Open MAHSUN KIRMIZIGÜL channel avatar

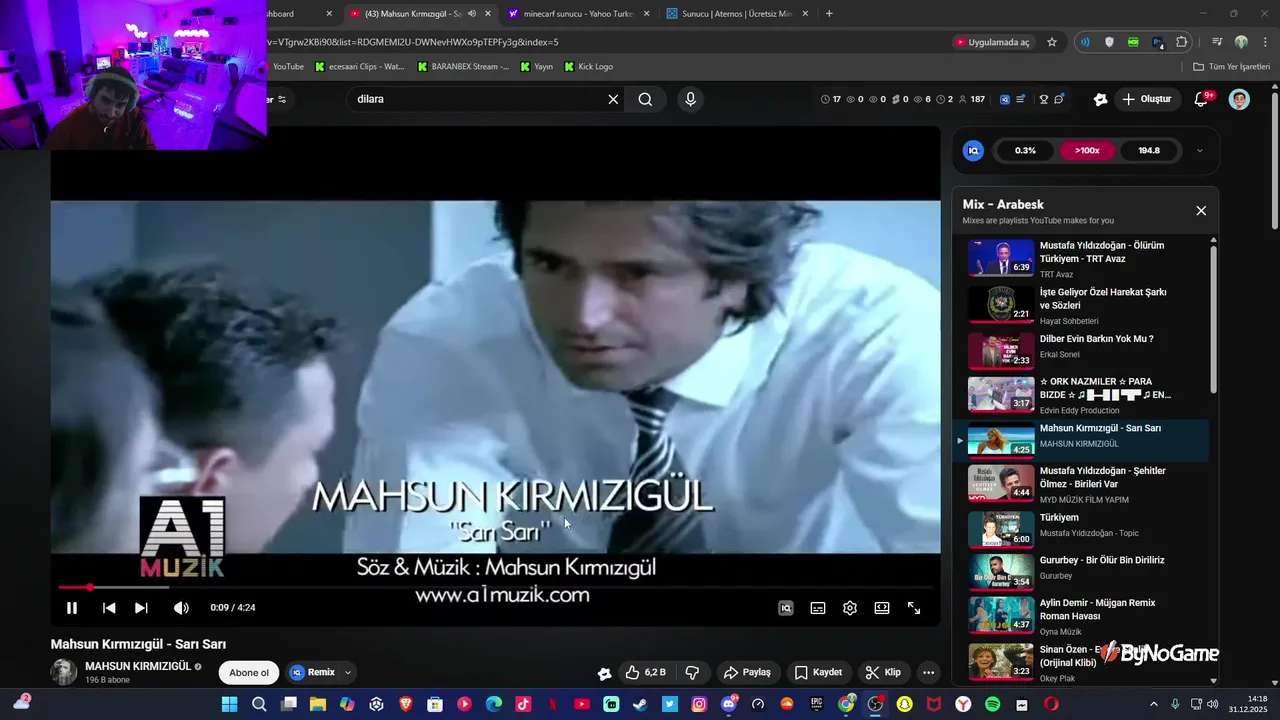tap(64, 672)
